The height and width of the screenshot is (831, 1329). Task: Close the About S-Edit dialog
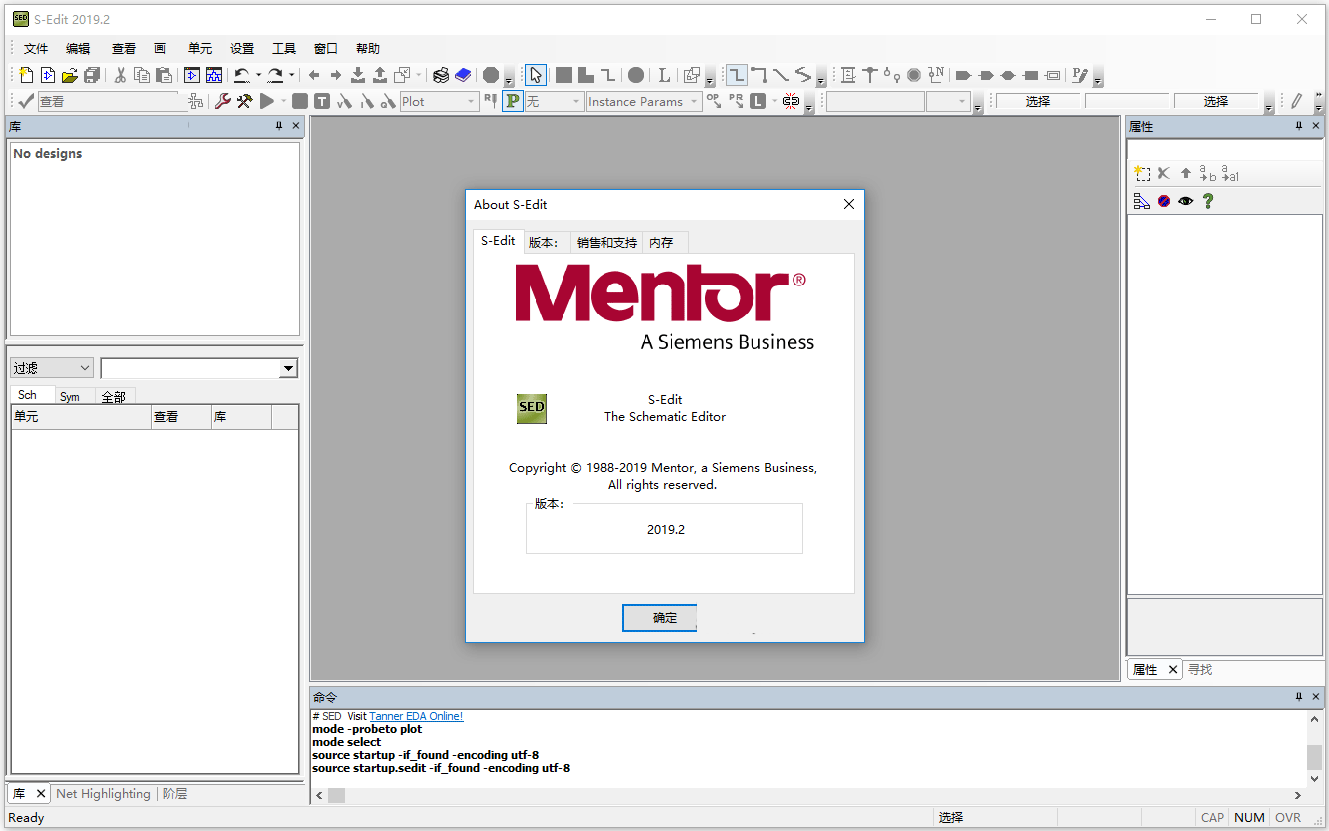(849, 204)
